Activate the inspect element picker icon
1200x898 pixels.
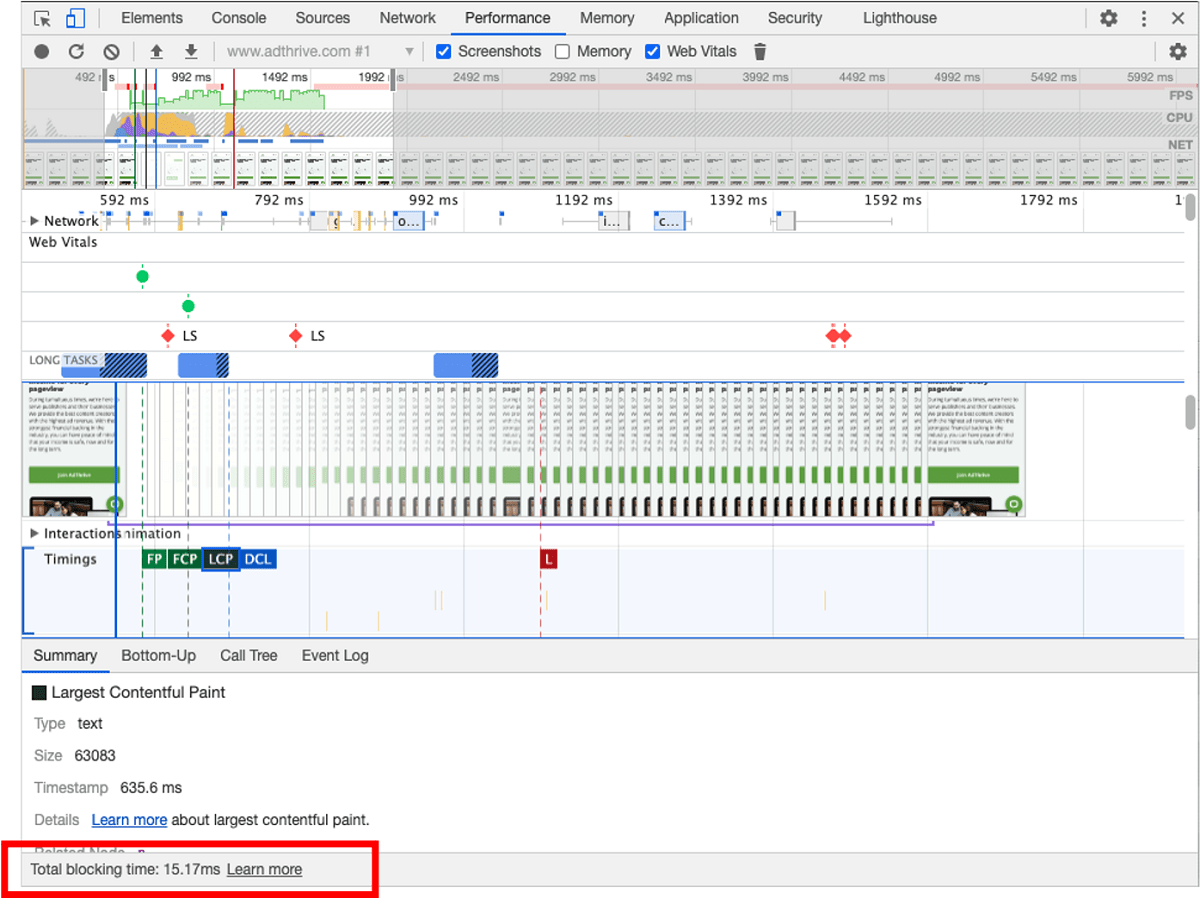click(42, 18)
